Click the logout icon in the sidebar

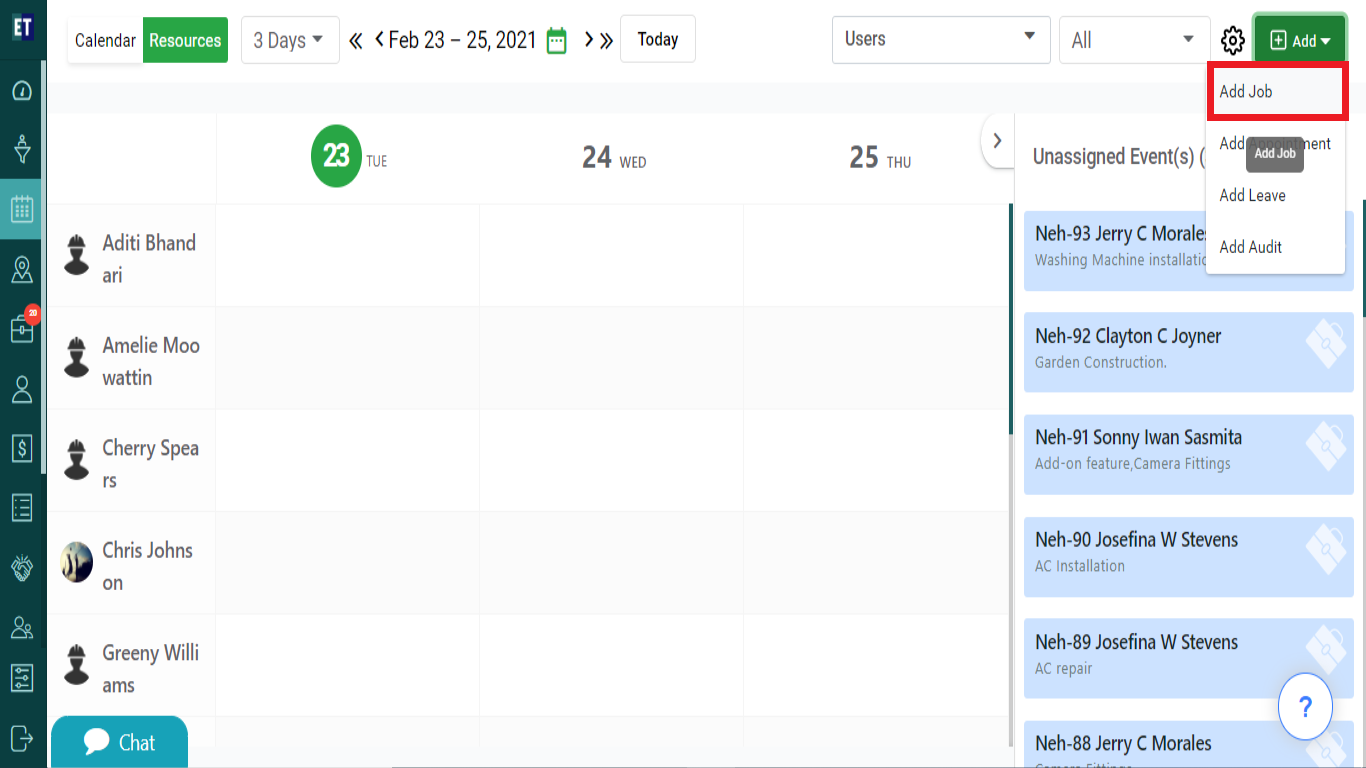(22, 738)
